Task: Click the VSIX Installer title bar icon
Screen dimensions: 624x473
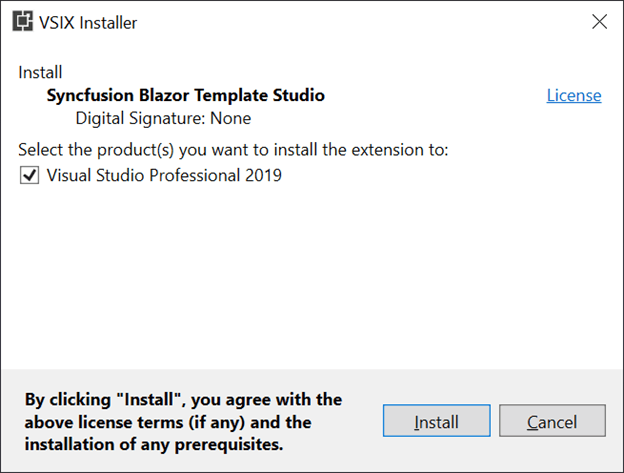Action: point(22,22)
